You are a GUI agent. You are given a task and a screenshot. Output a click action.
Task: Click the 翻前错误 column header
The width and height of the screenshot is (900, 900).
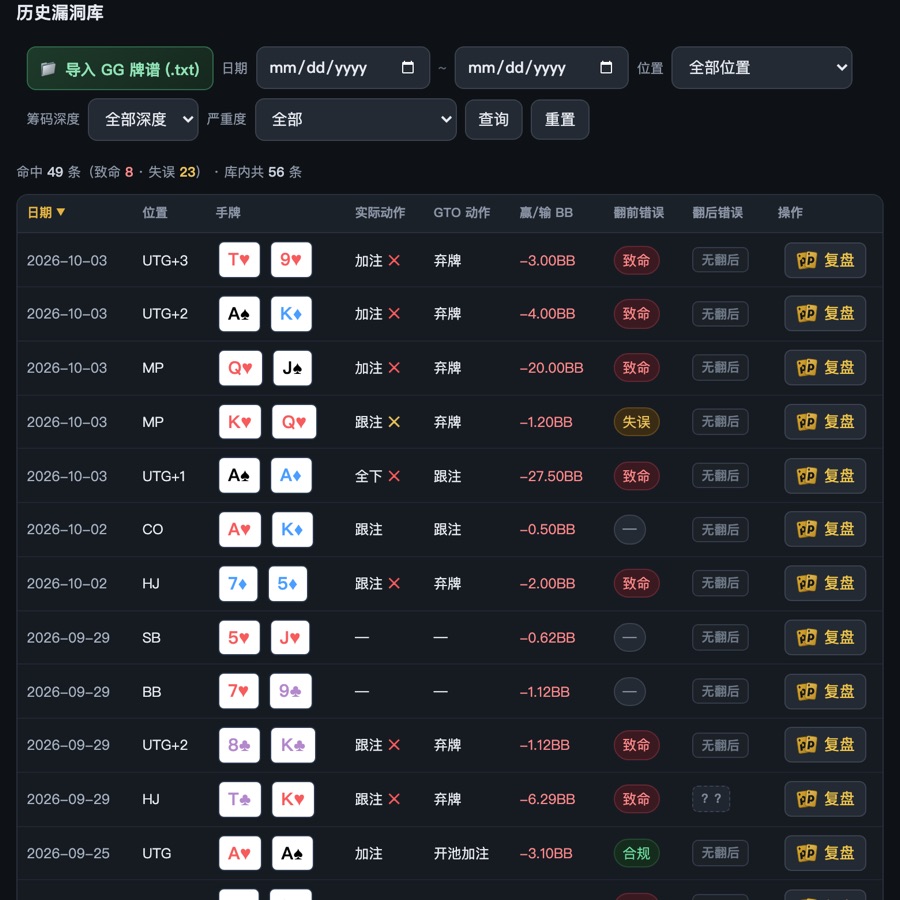point(638,212)
